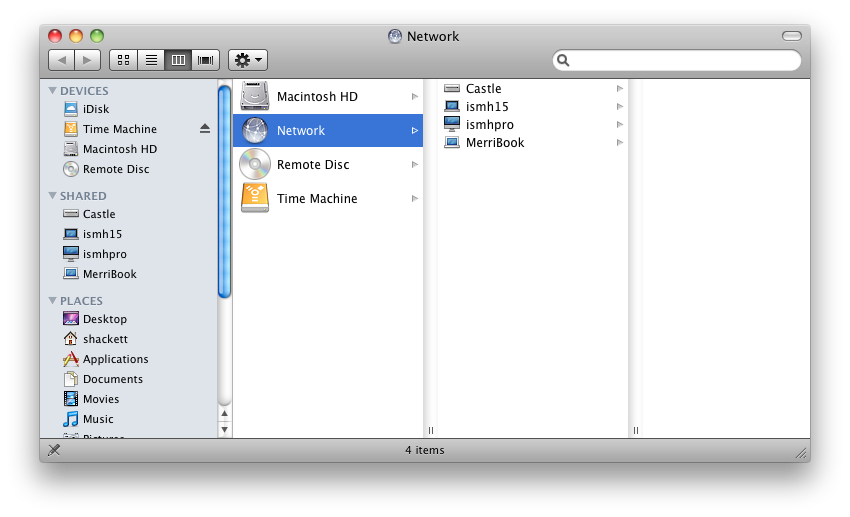Select the Network globe item in the column

(x=328, y=130)
